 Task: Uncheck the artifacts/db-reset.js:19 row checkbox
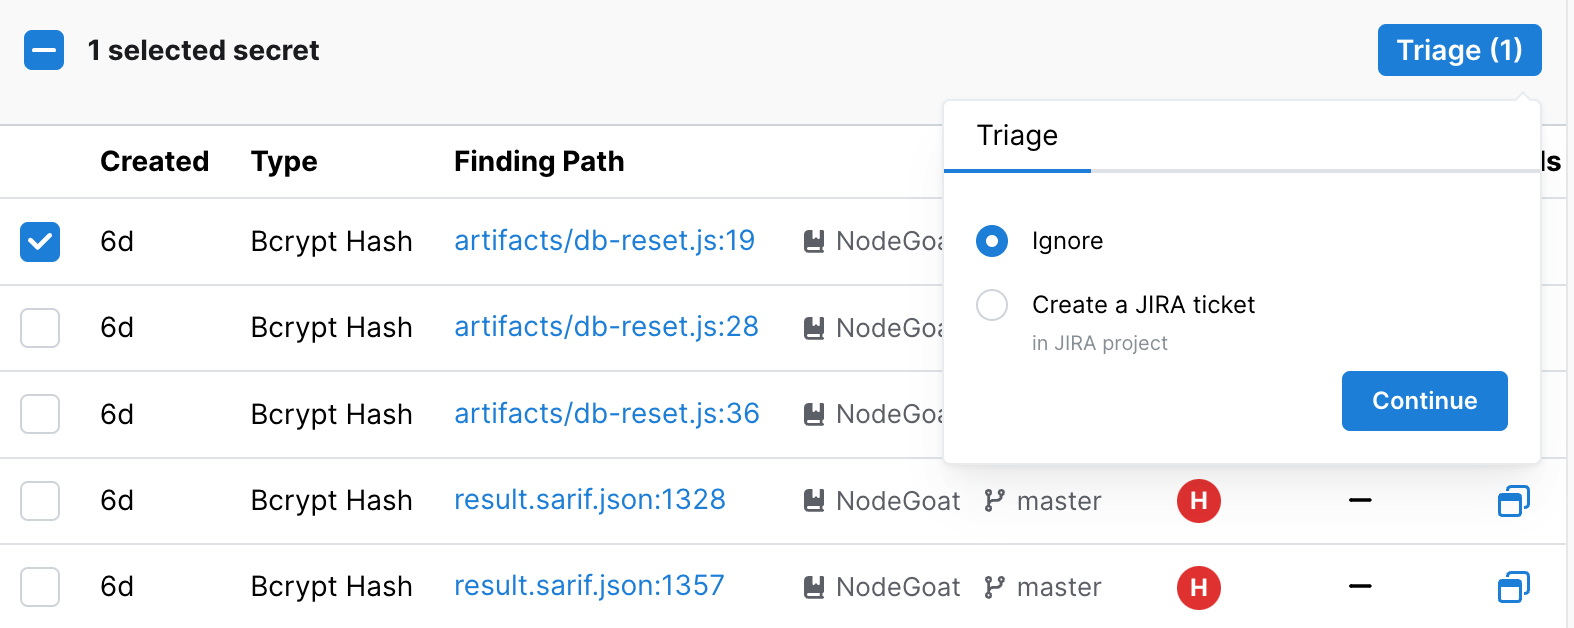point(39,241)
